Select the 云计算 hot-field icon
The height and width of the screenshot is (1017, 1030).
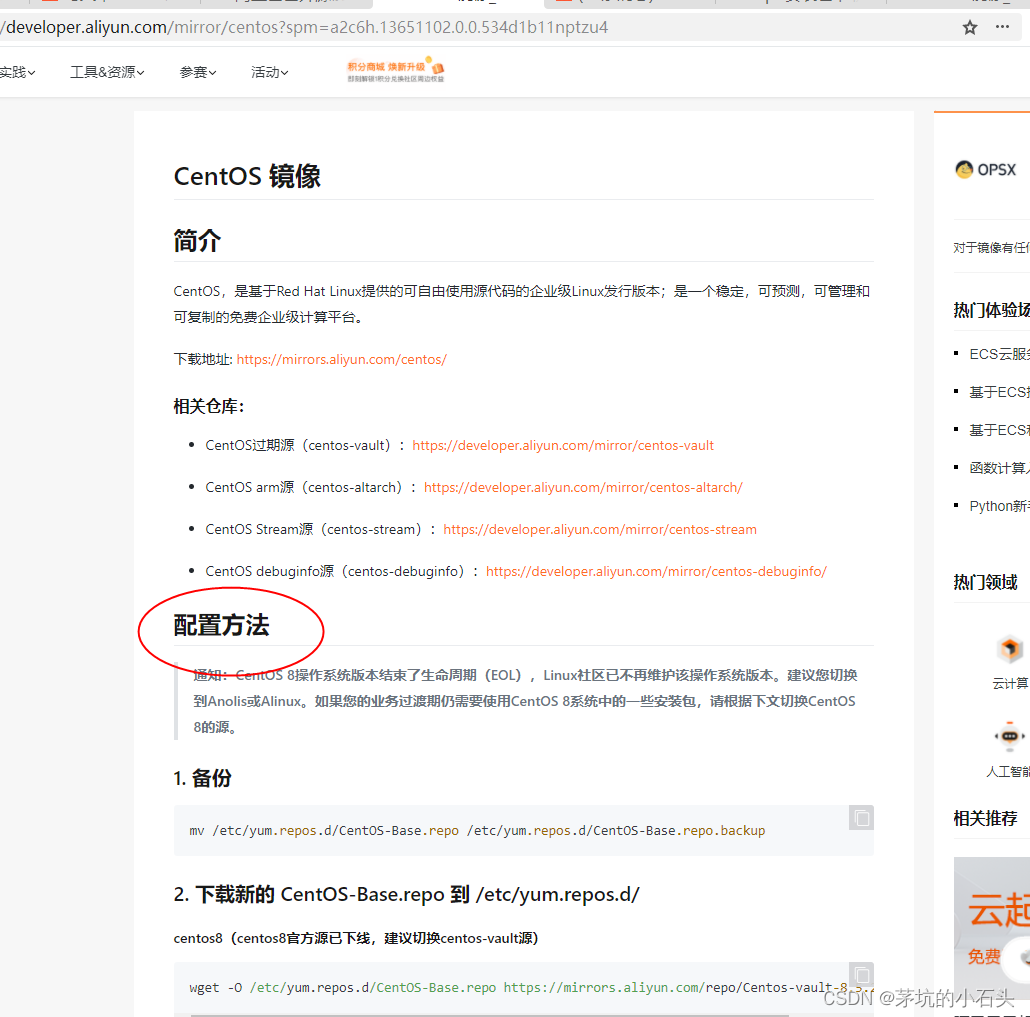coord(1010,649)
